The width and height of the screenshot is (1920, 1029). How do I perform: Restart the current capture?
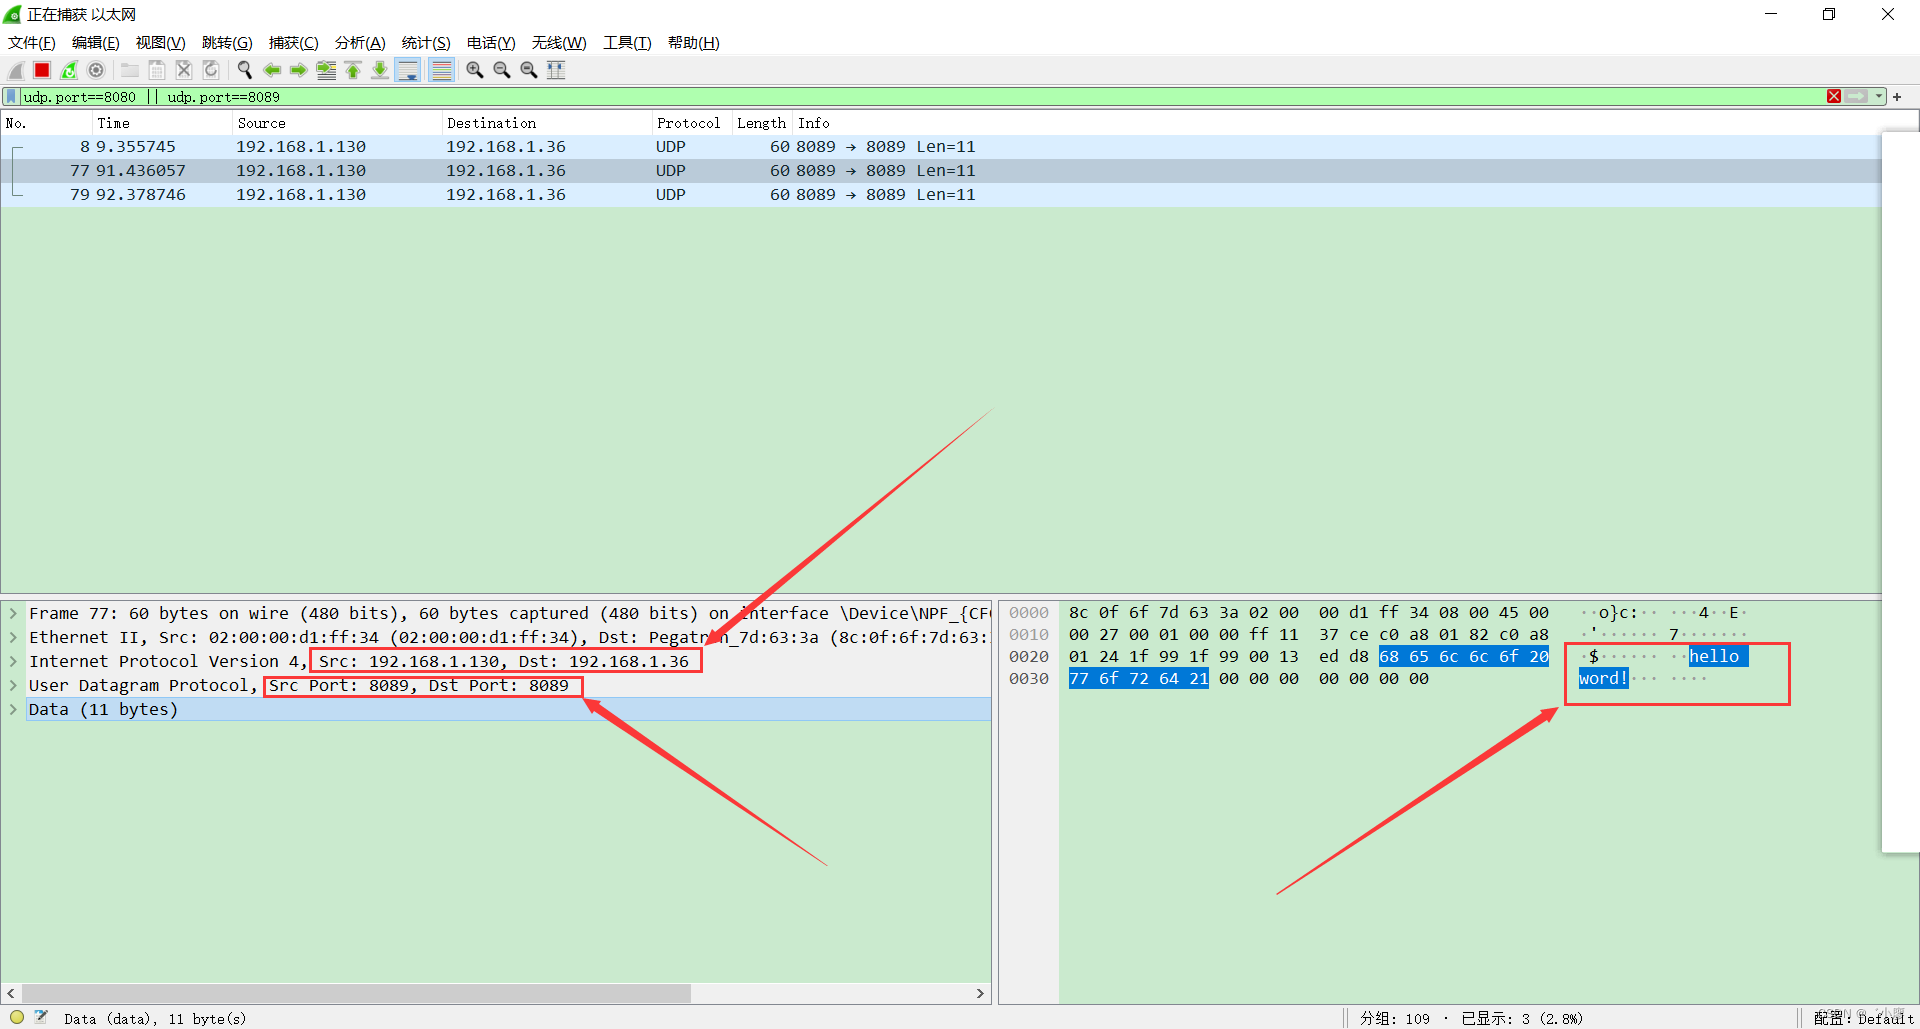coord(69,70)
